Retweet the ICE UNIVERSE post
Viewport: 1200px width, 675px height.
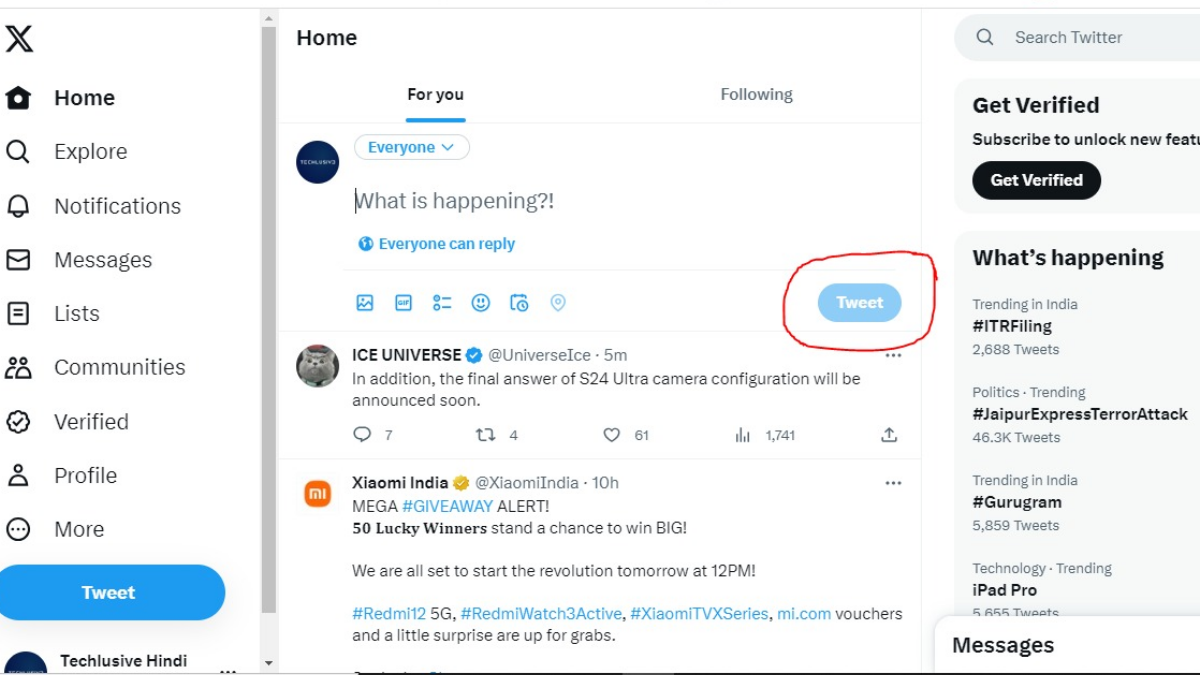coord(485,435)
